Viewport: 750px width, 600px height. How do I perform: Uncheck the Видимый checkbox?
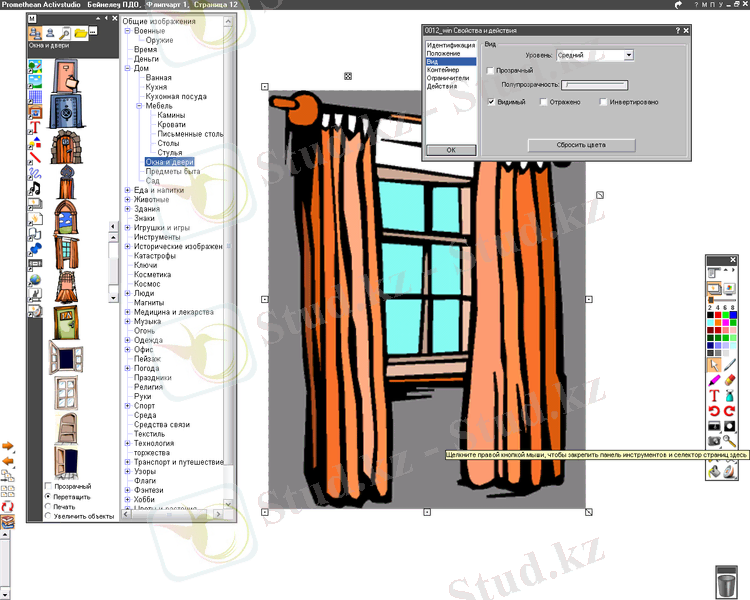pyautogui.click(x=491, y=102)
